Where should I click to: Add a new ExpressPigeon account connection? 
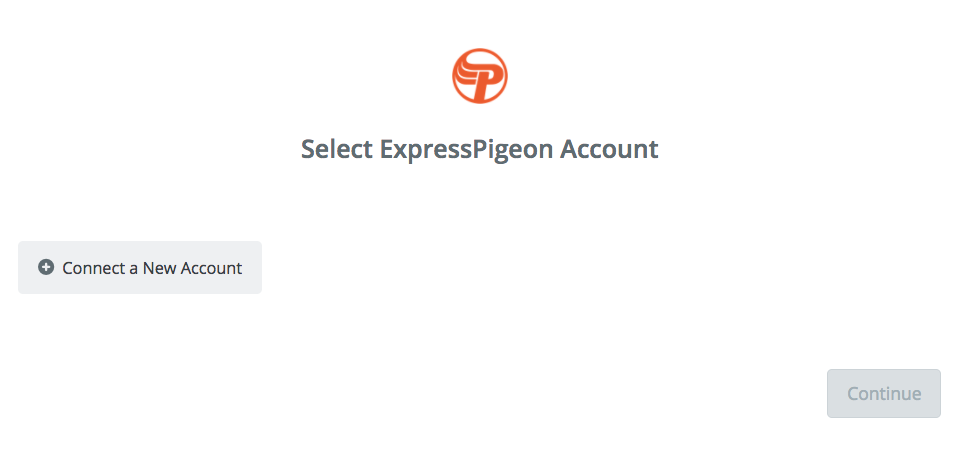coord(140,267)
